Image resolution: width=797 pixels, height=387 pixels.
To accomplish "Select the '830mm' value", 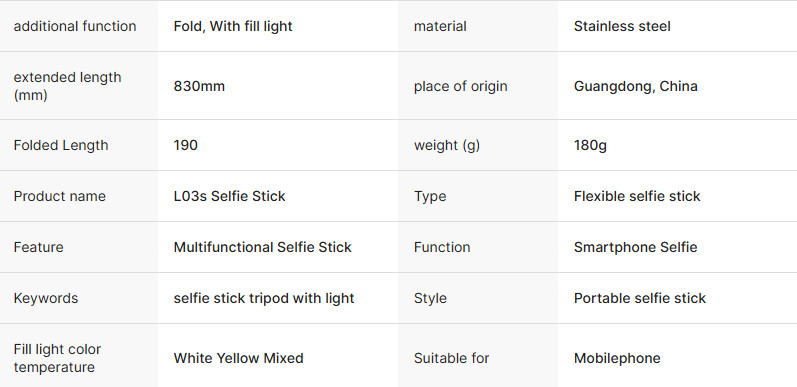I will (x=199, y=86).
